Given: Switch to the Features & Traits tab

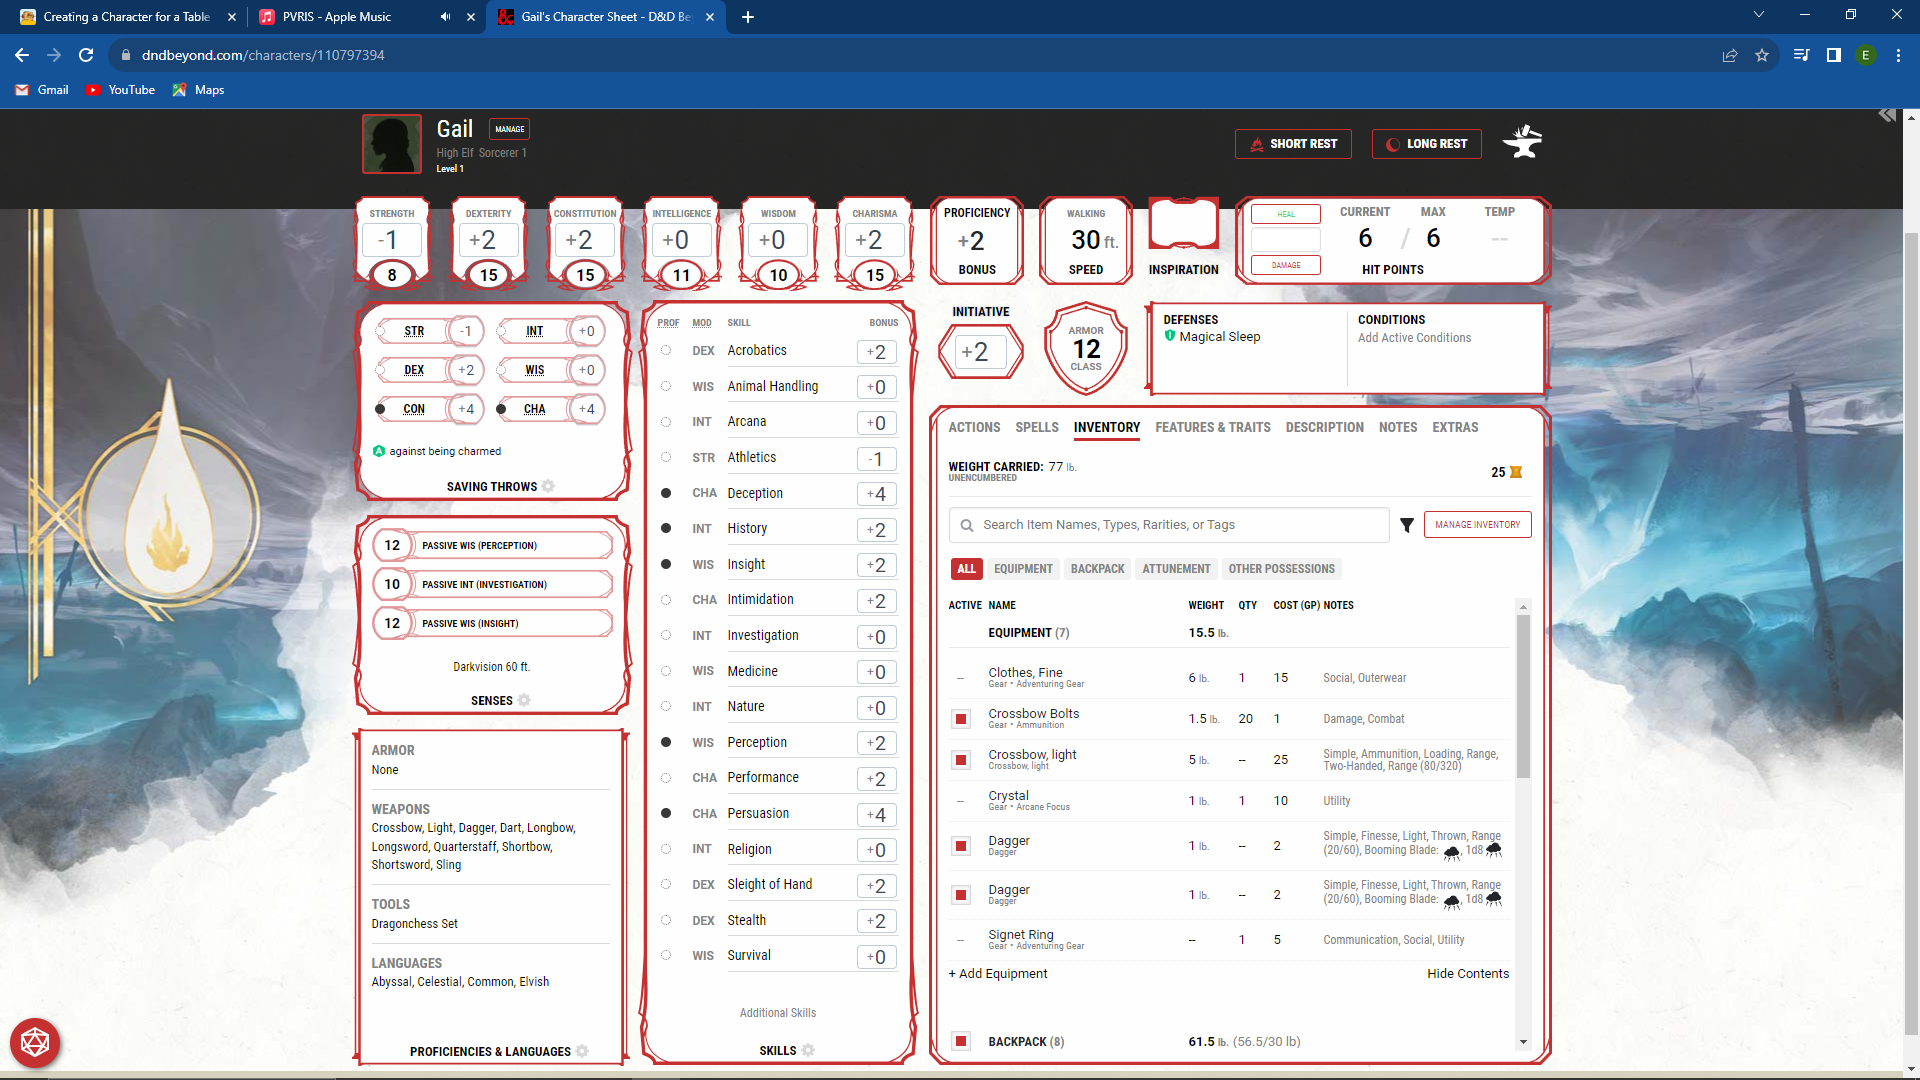Looking at the screenshot, I should pos(1212,427).
